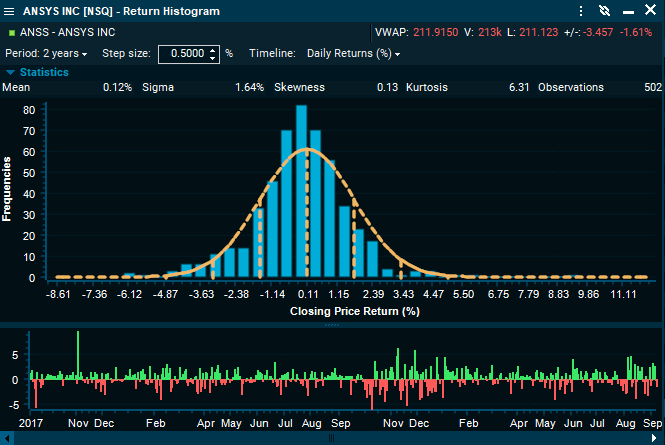The width and height of the screenshot is (665, 445).
Task: Increase step size with up arrow
Action: (213, 49)
